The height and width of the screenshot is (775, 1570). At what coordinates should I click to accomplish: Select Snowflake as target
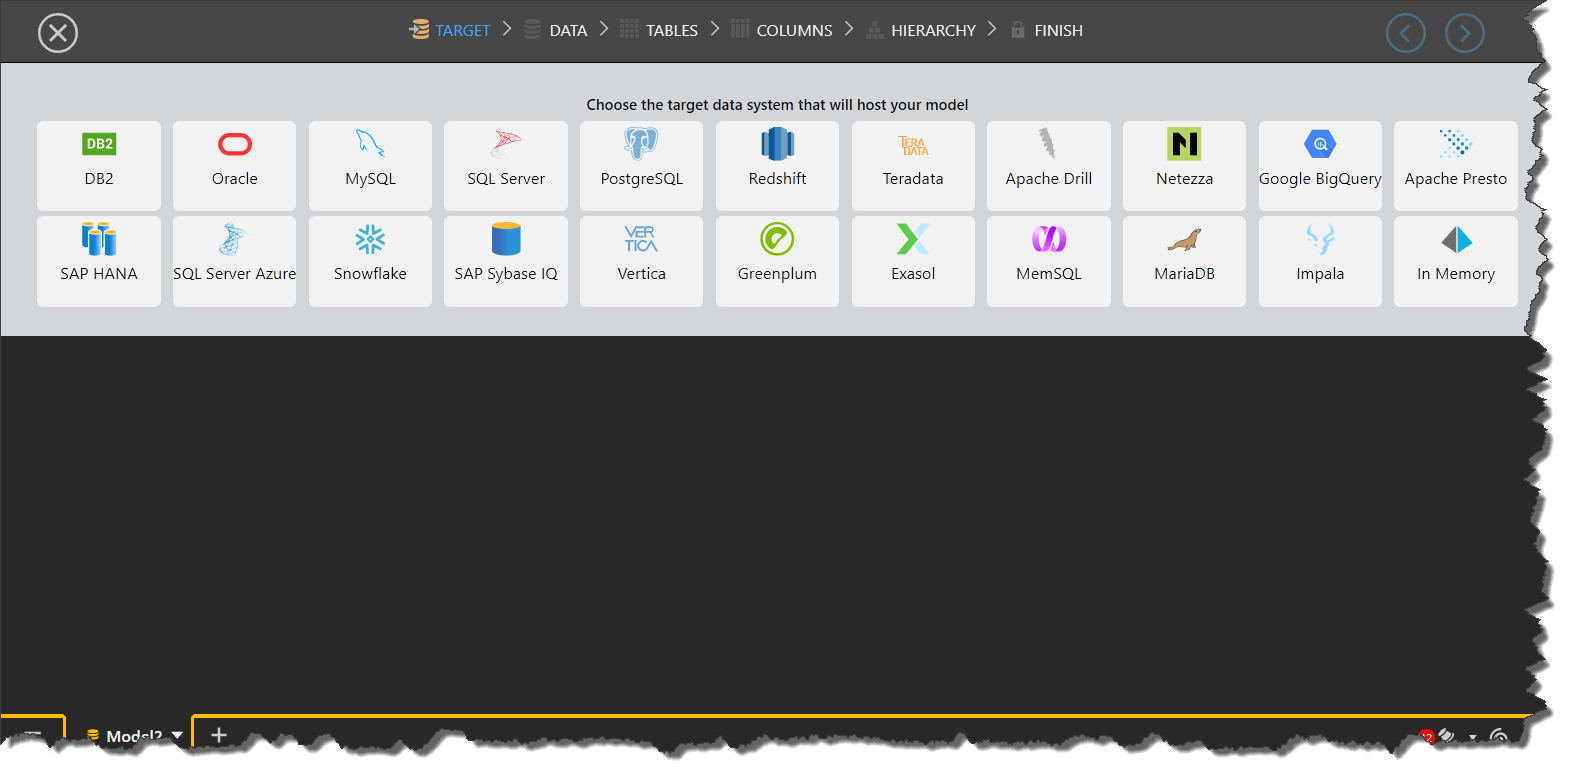click(370, 260)
